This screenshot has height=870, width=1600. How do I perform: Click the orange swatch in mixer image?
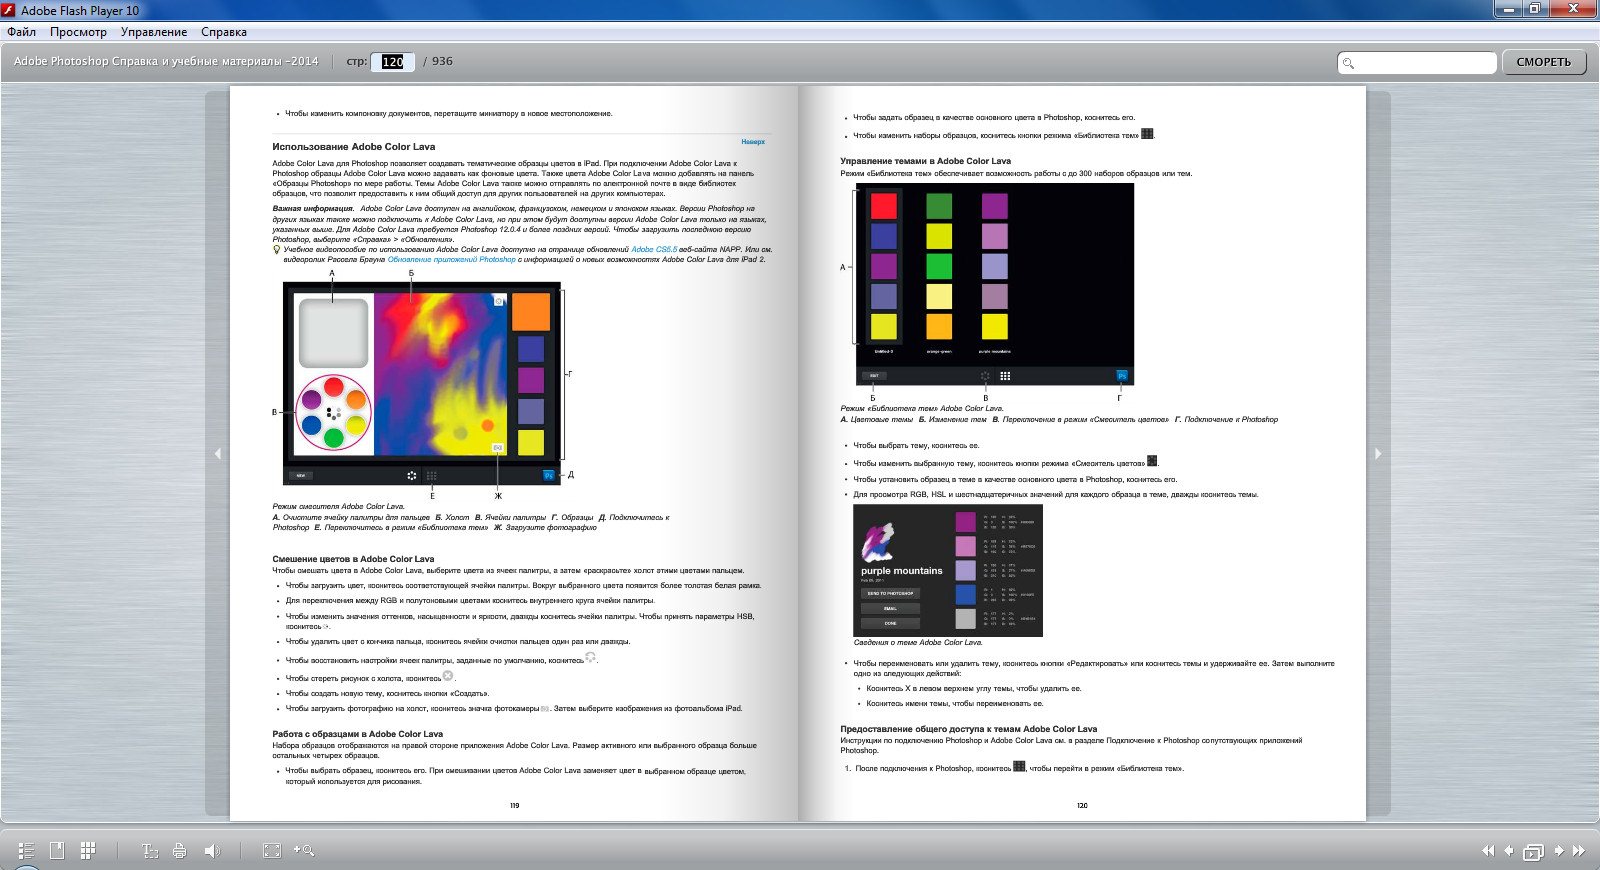click(531, 312)
